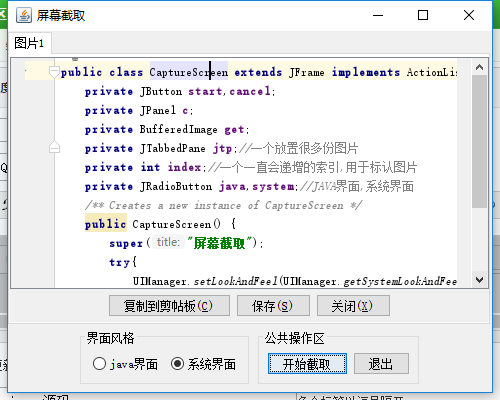Screen dimensions: 500x400
Task: Click the 界面风格 group label
Action: (110, 338)
